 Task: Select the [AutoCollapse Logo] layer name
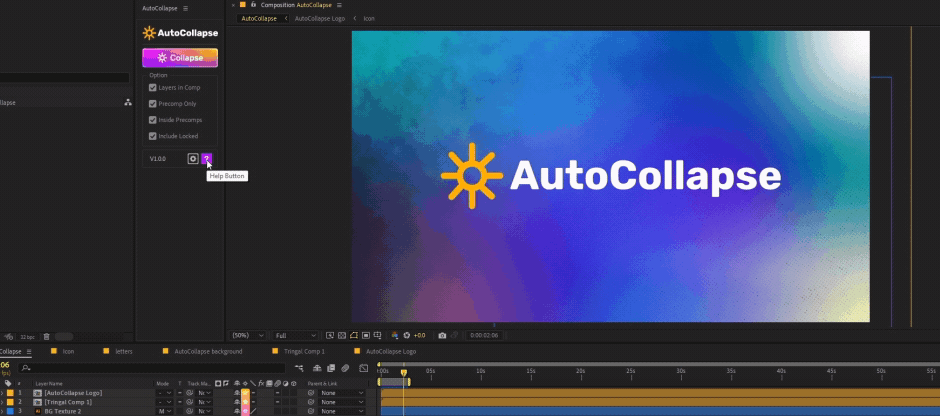73,393
